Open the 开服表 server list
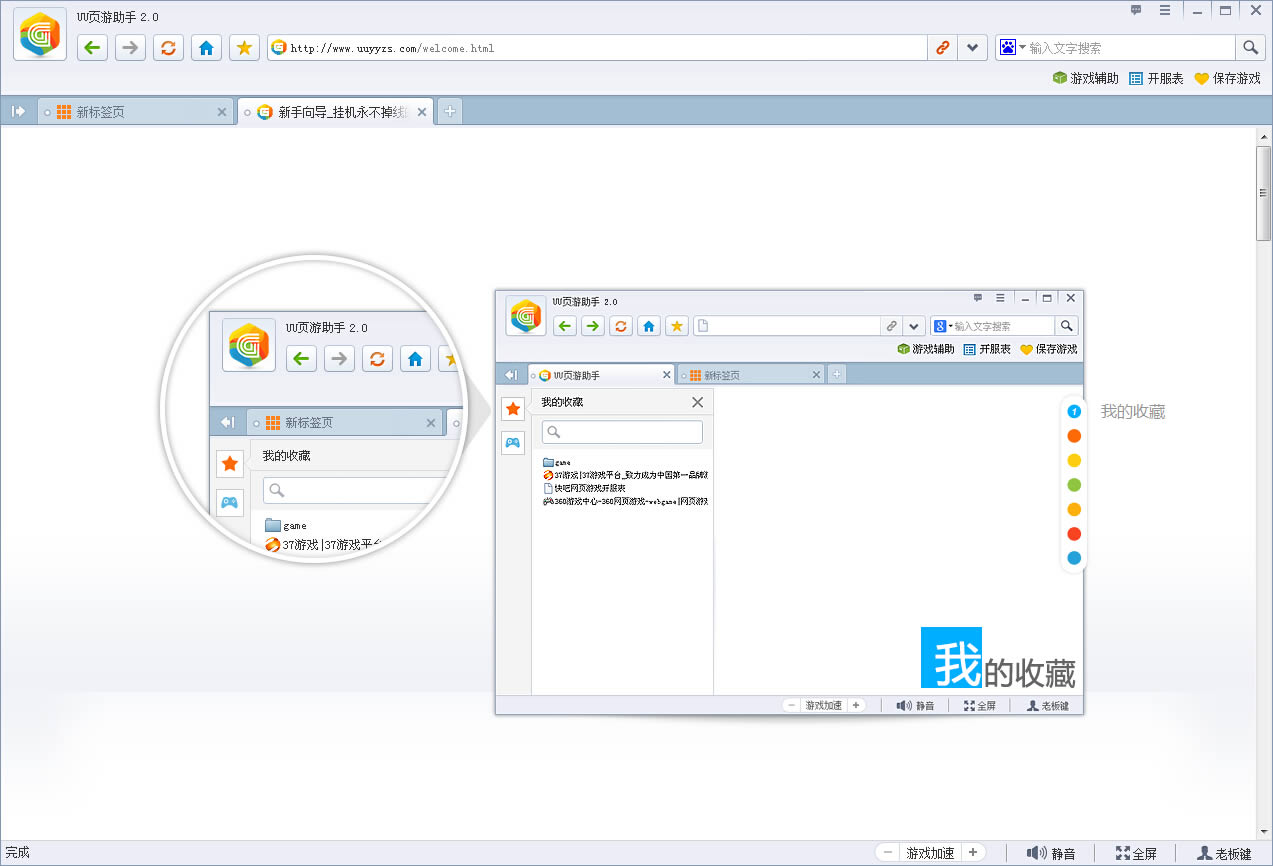This screenshot has height=866, width=1273. [1156, 78]
